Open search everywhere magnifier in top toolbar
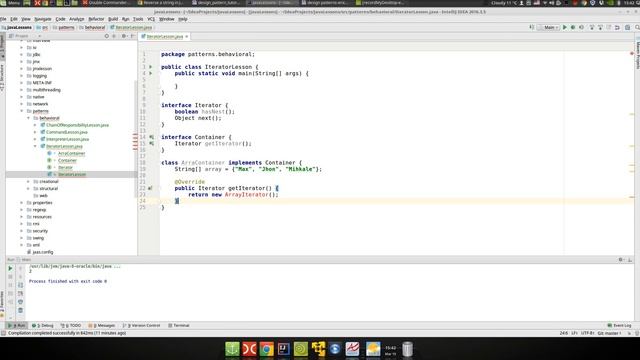 (x=637, y=27)
